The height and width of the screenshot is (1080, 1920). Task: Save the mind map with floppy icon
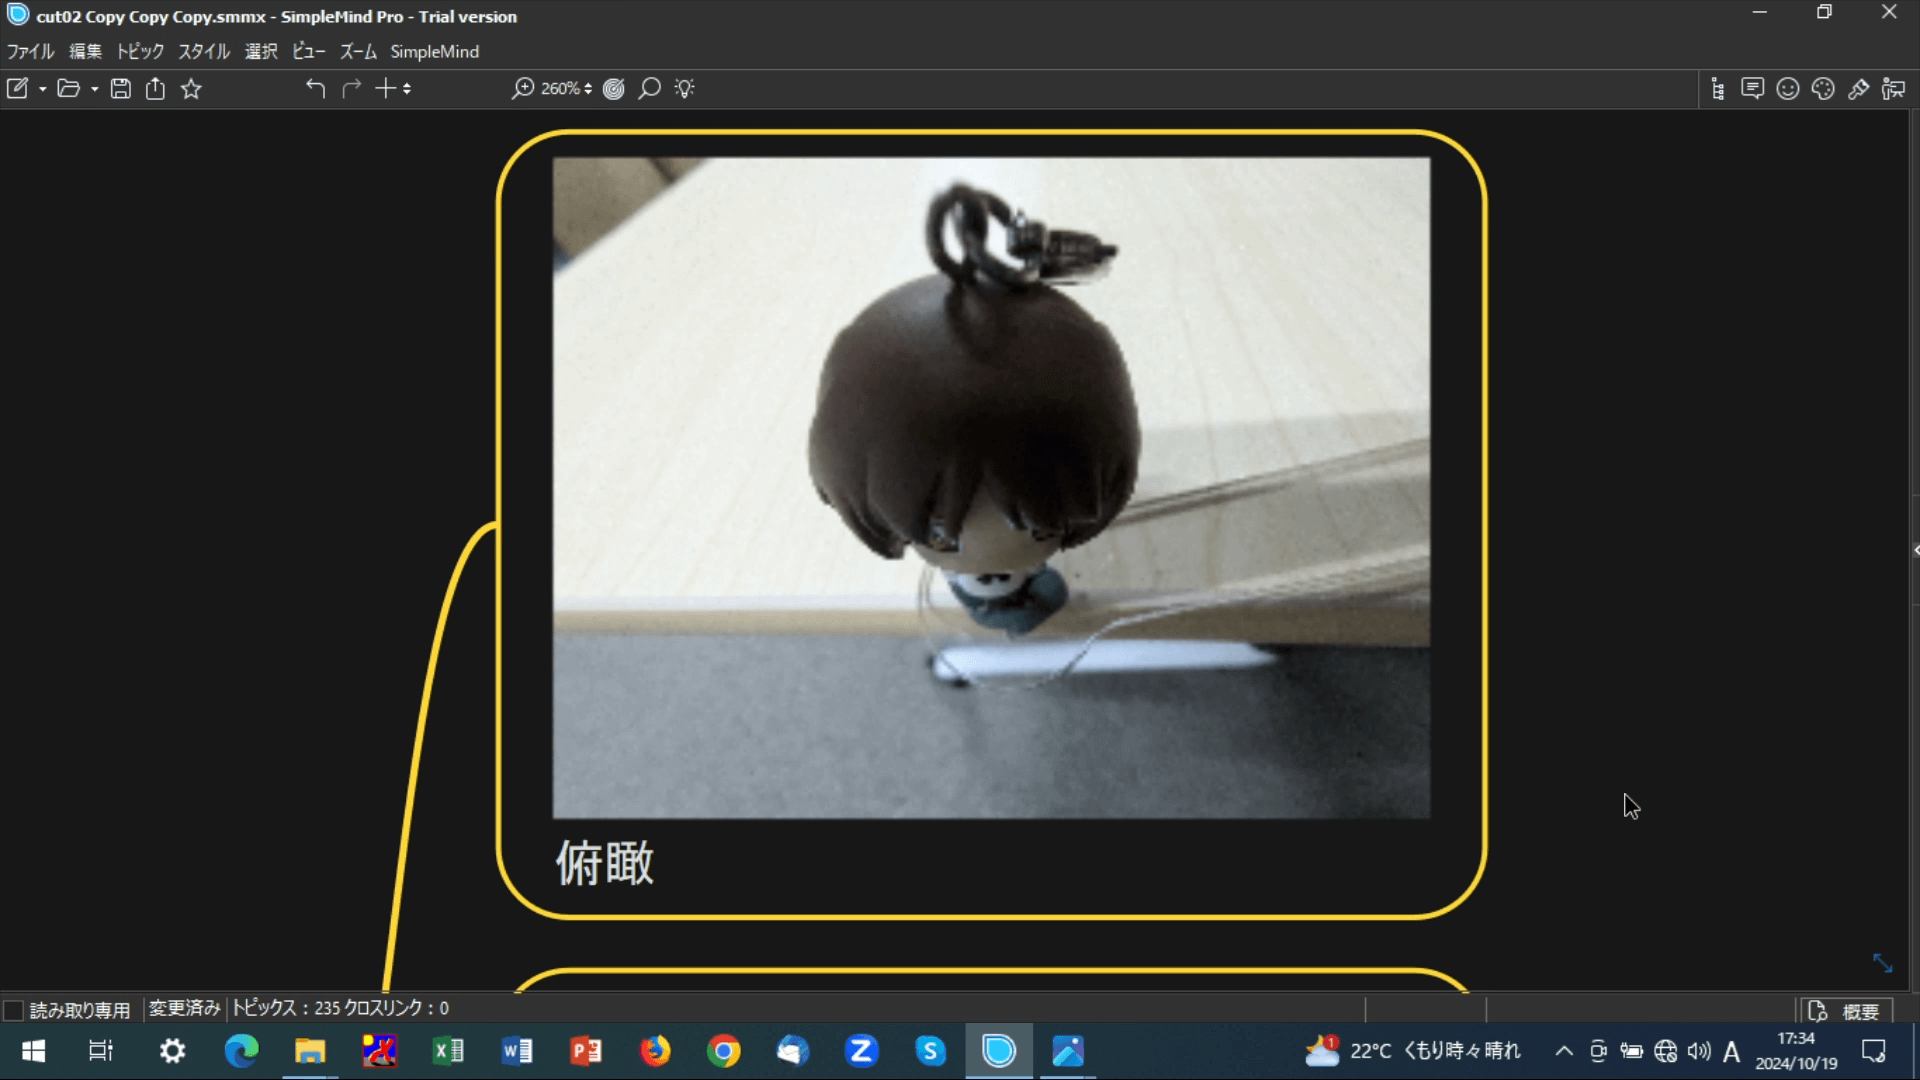(x=120, y=88)
